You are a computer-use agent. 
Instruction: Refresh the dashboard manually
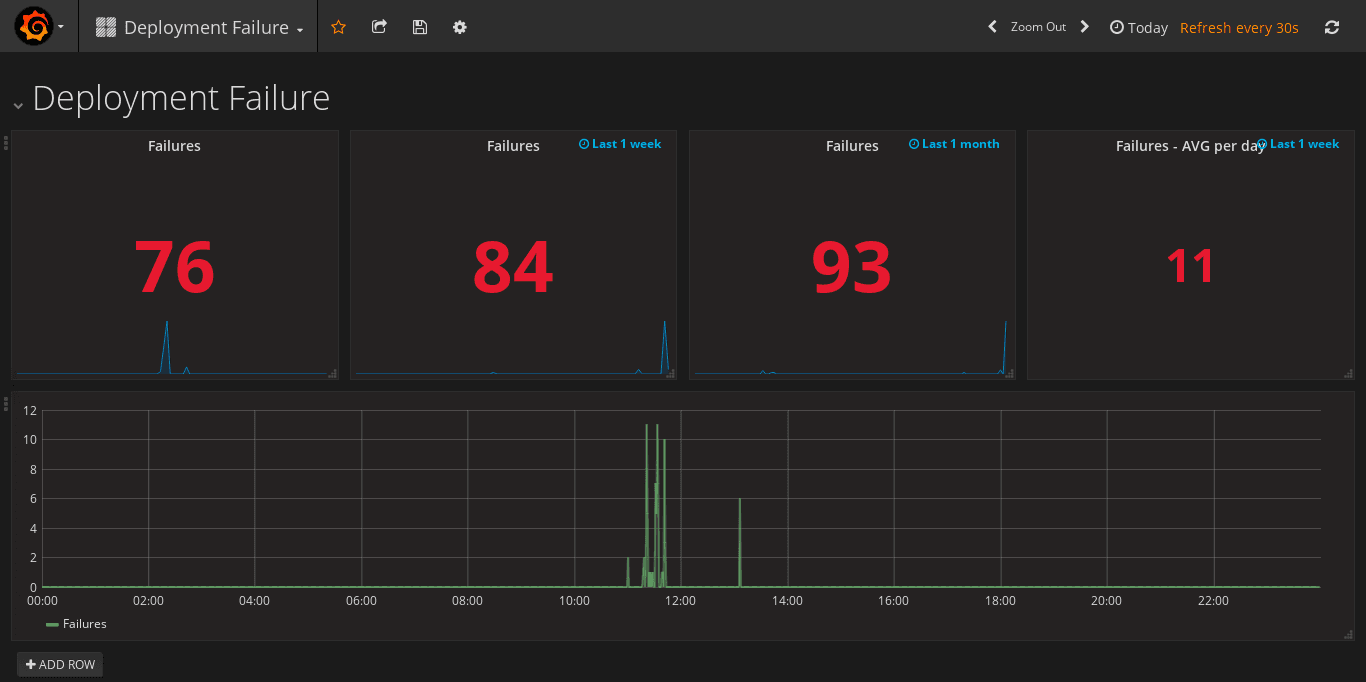tap(1332, 27)
